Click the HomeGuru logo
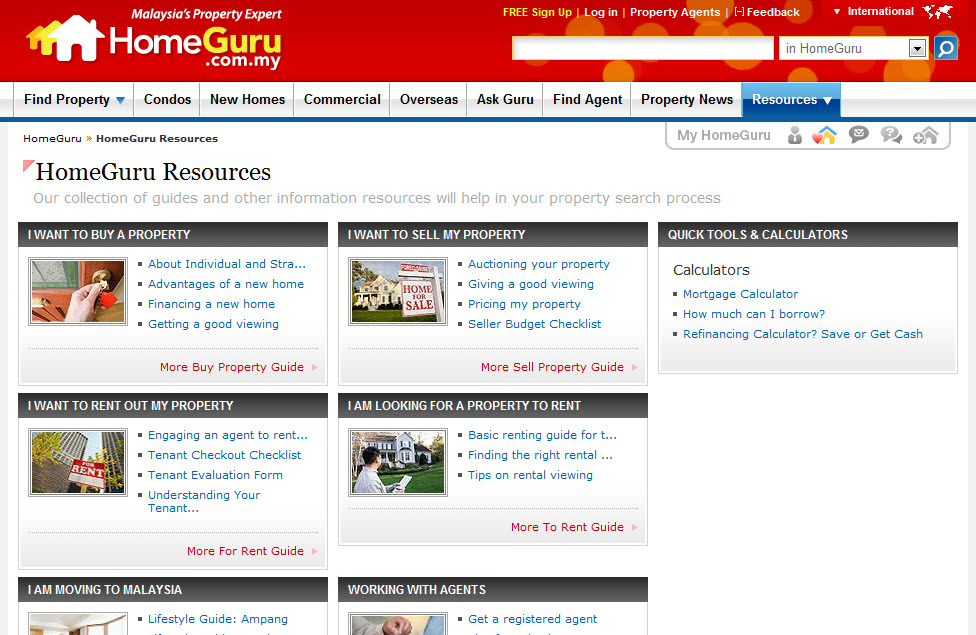The height and width of the screenshot is (635, 976). [x=155, y=41]
